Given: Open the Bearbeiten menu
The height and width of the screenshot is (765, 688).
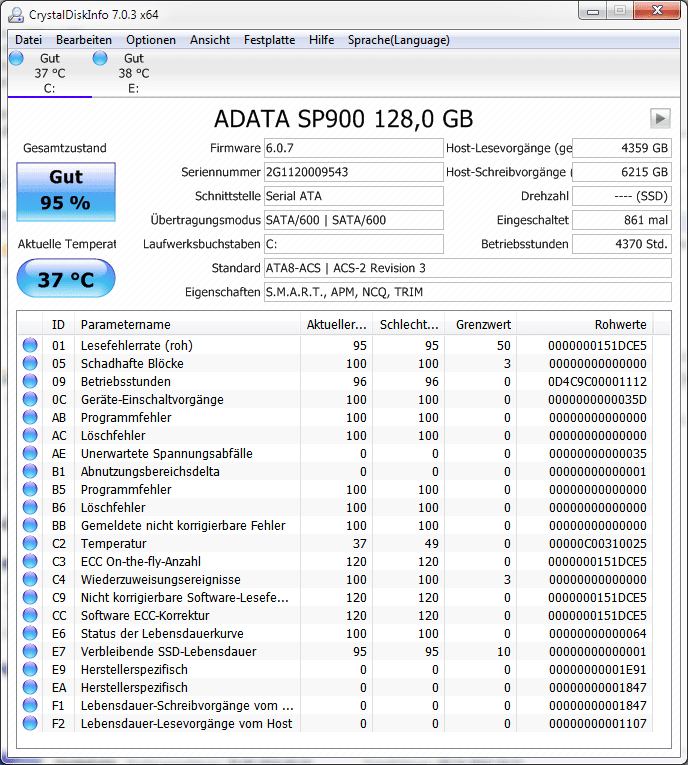Looking at the screenshot, I should (84, 40).
